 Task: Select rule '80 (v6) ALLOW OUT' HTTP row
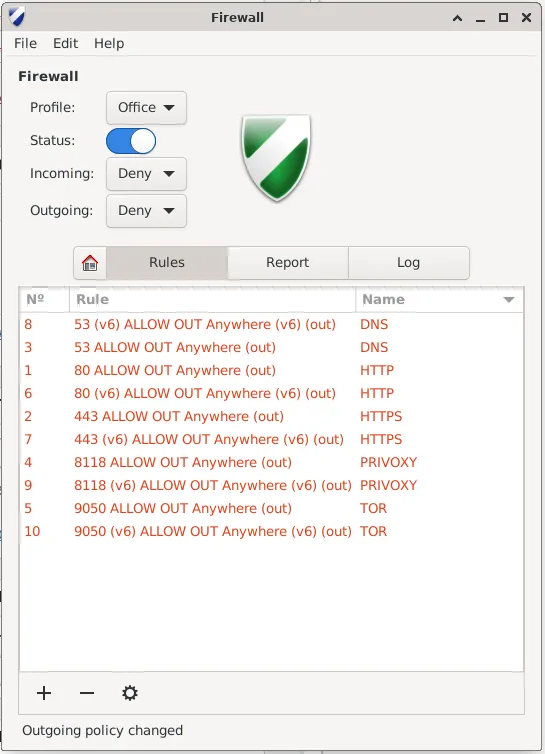point(271,394)
